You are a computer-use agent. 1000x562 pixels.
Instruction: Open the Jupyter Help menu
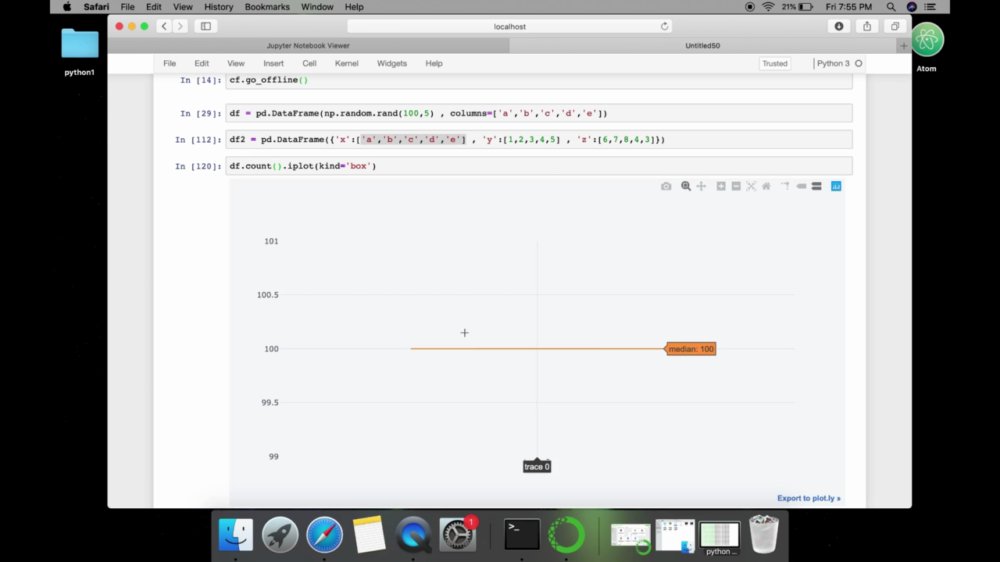coord(434,63)
